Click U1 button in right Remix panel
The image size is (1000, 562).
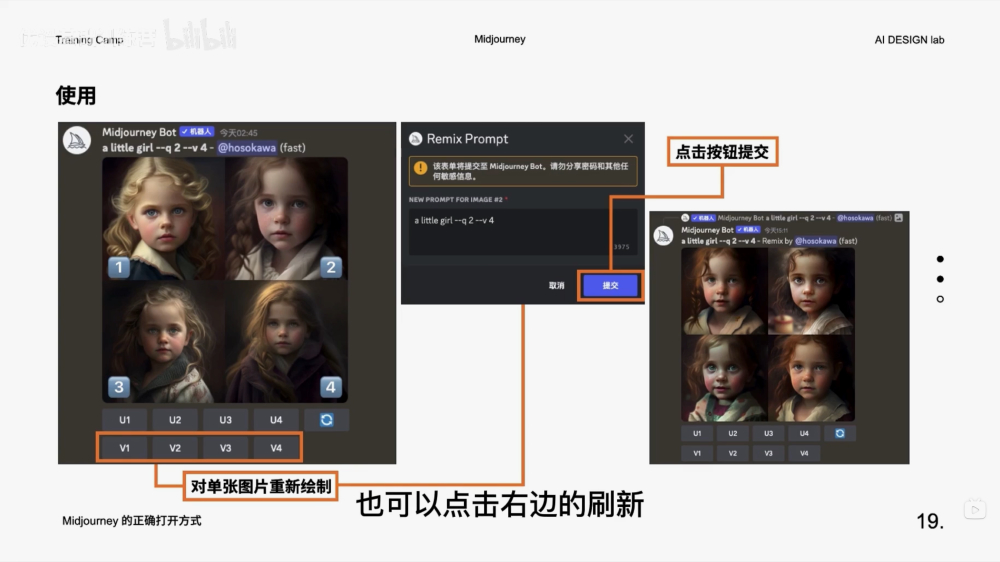[x=697, y=433]
